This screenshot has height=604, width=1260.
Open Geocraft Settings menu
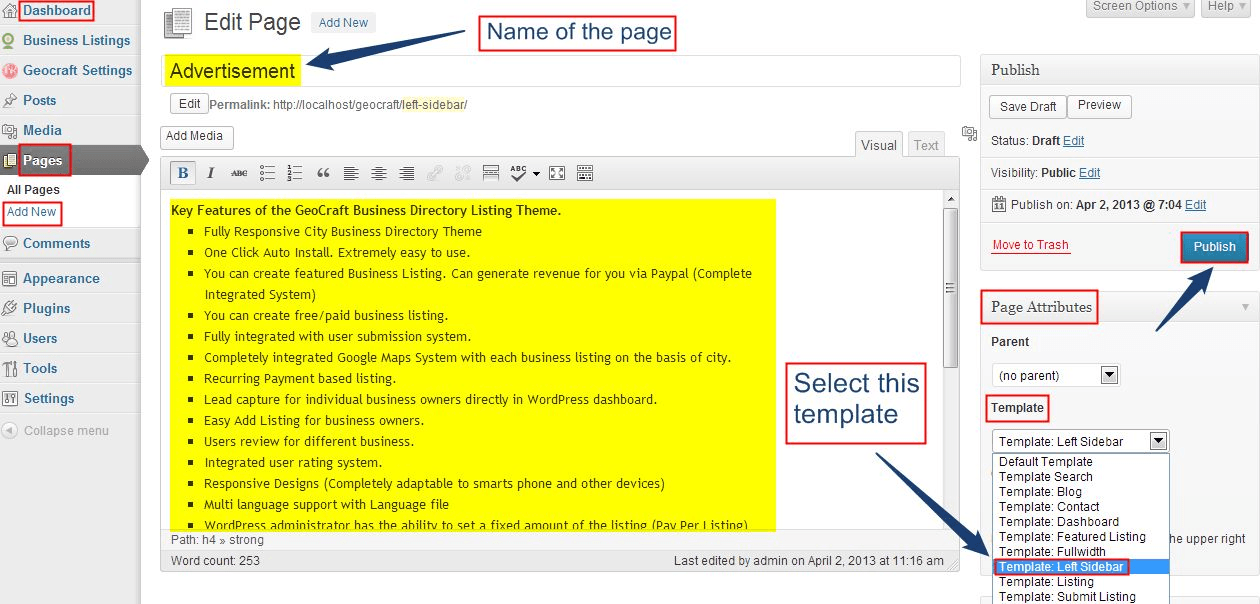click(77, 71)
